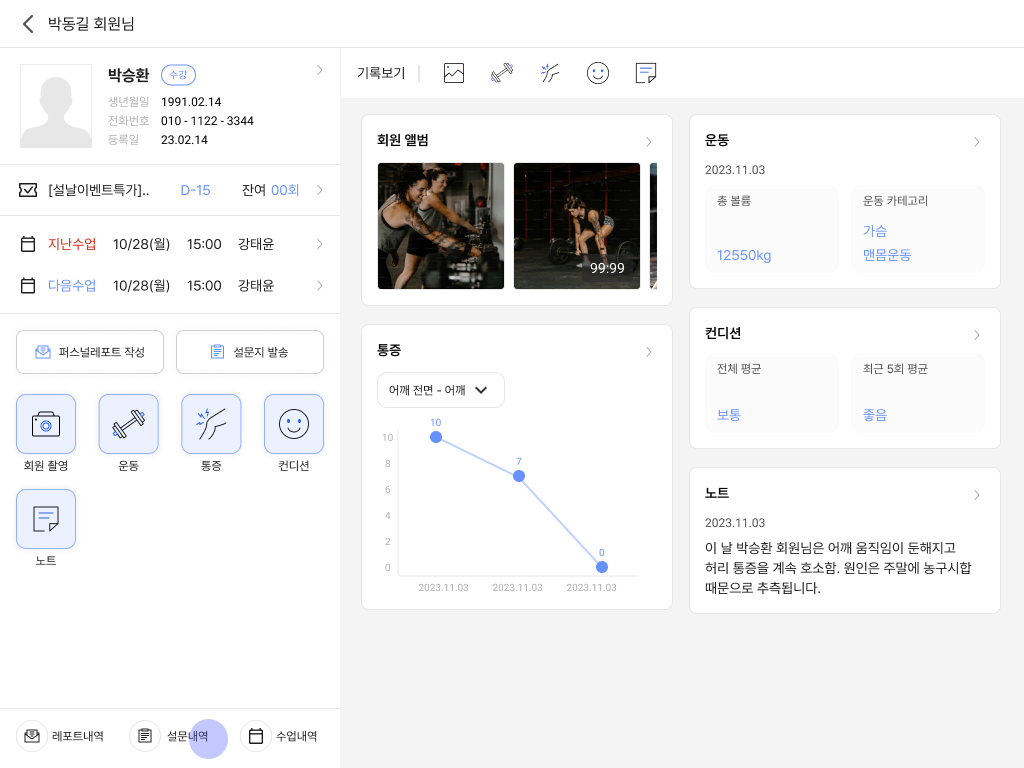Click the 운동 card date 2023.11.03
Viewport: 1024px width, 768px height.
[x=735, y=170]
